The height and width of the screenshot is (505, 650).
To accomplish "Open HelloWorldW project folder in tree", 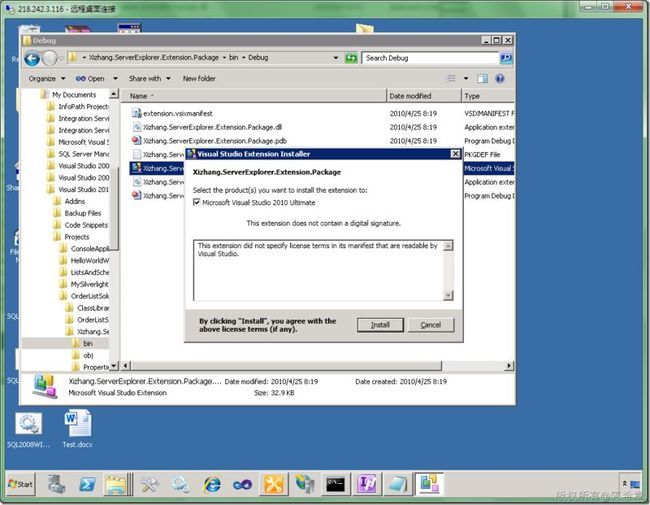I will point(90,261).
